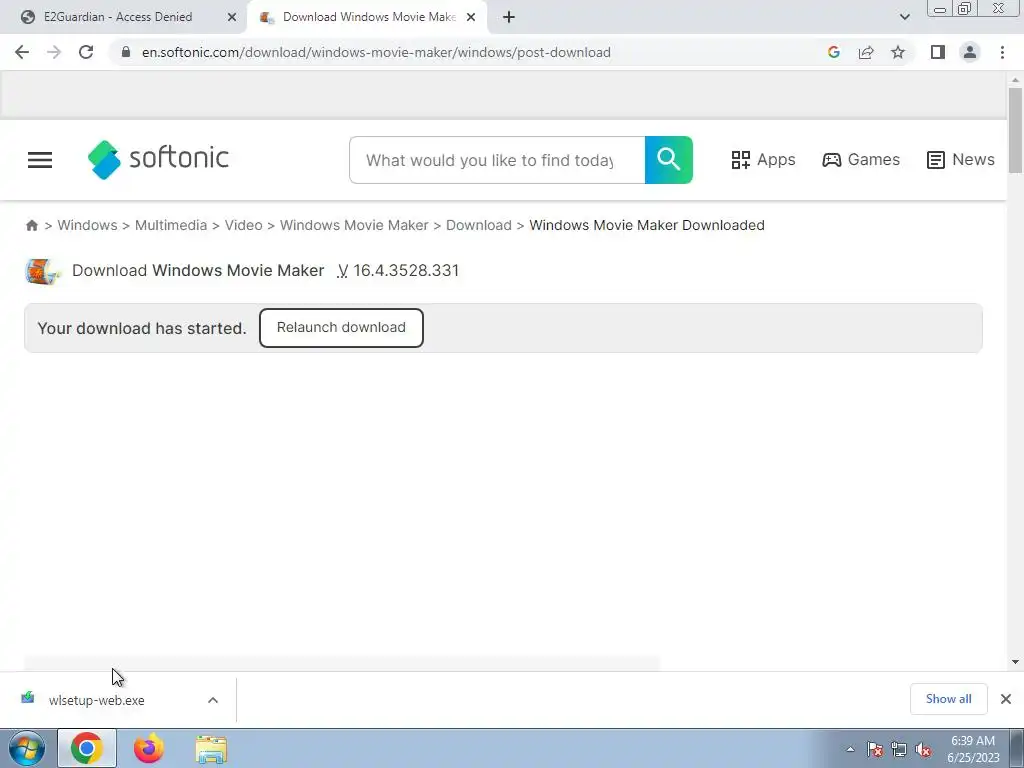Image resolution: width=1024 pixels, height=768 pixels.
Task: Launch Firefox from taskbar
Action: (x=149, y=748)
